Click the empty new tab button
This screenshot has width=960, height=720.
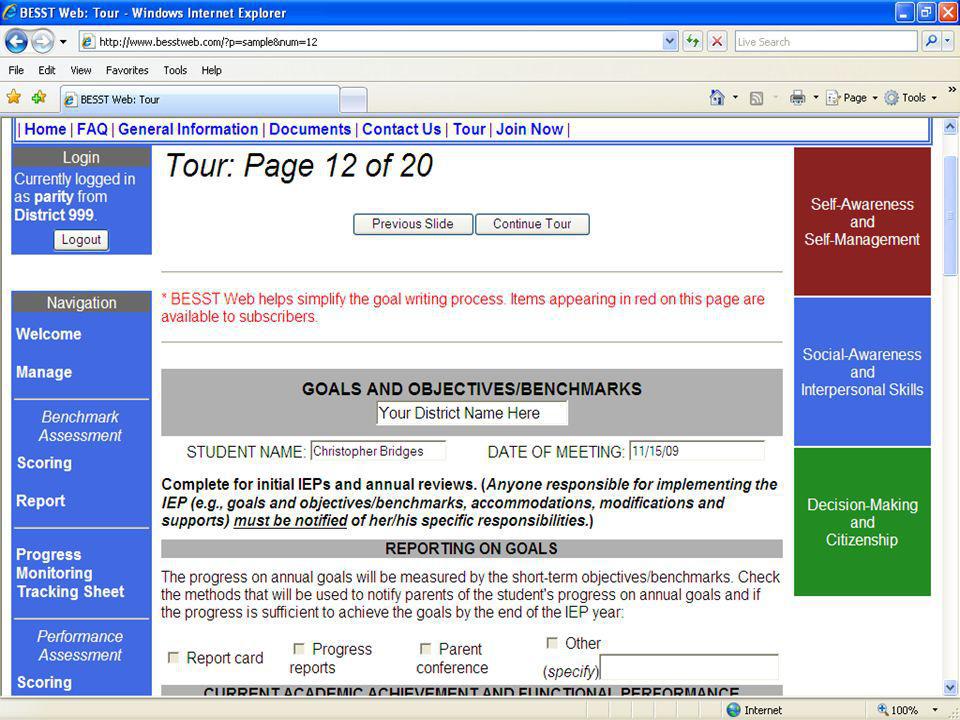pyautogui.click(x=353, y=100)
